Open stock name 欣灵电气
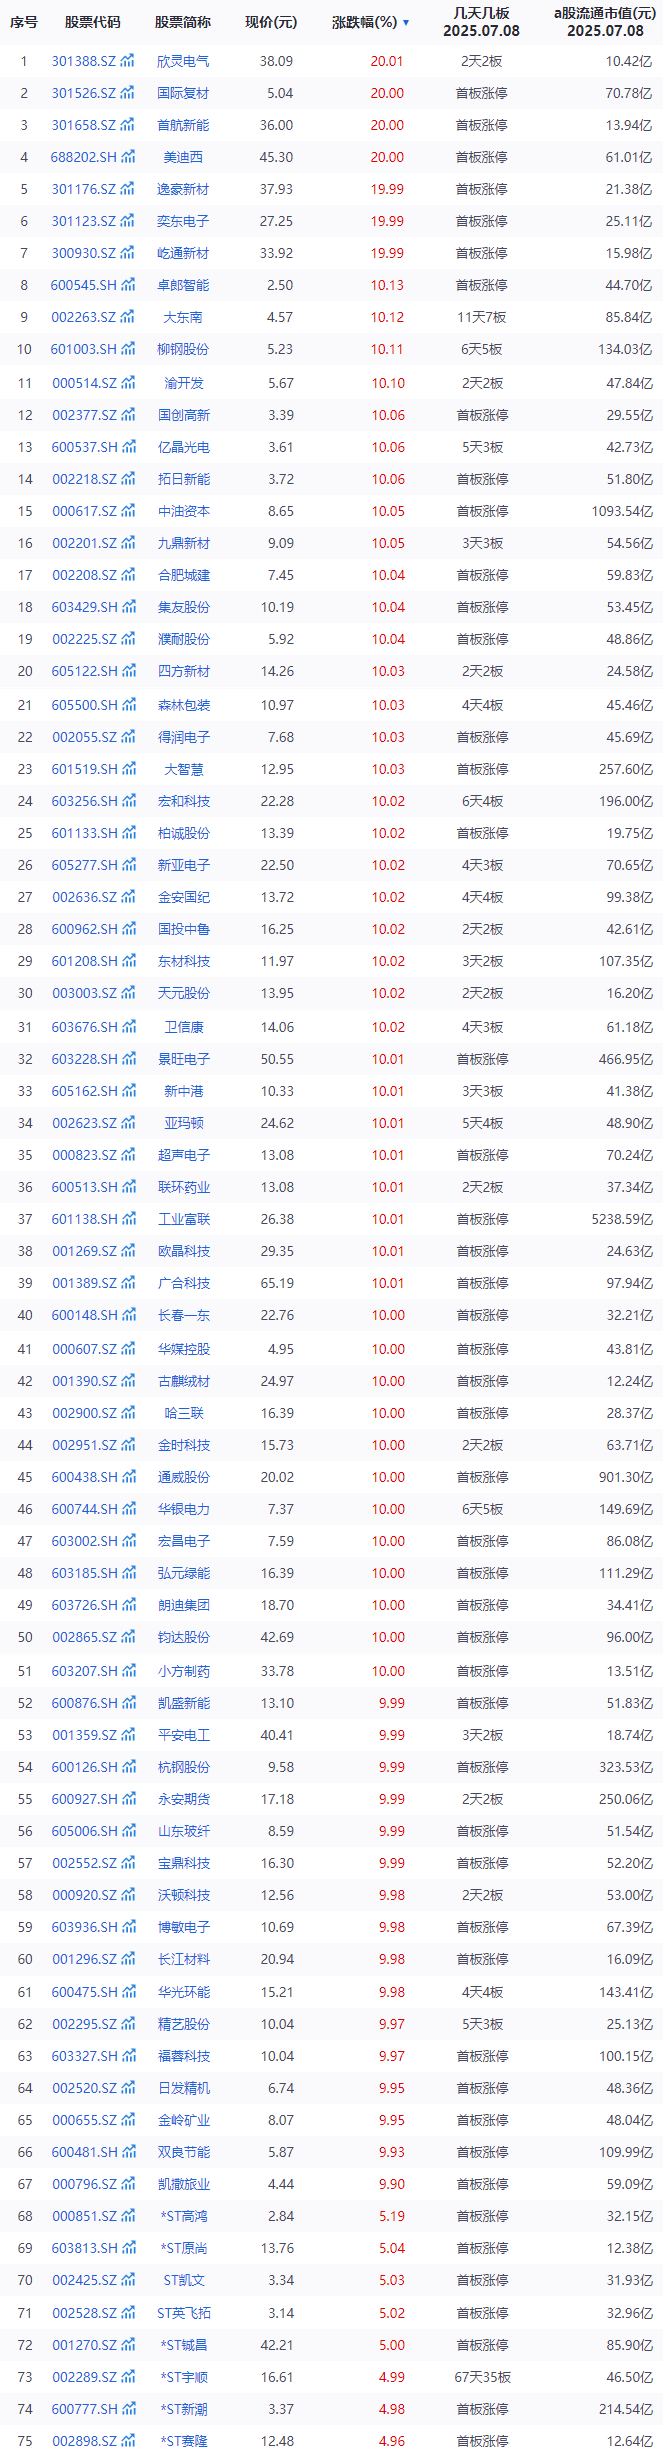Viewport: 663px width, 2458px height. coord(184,61)
